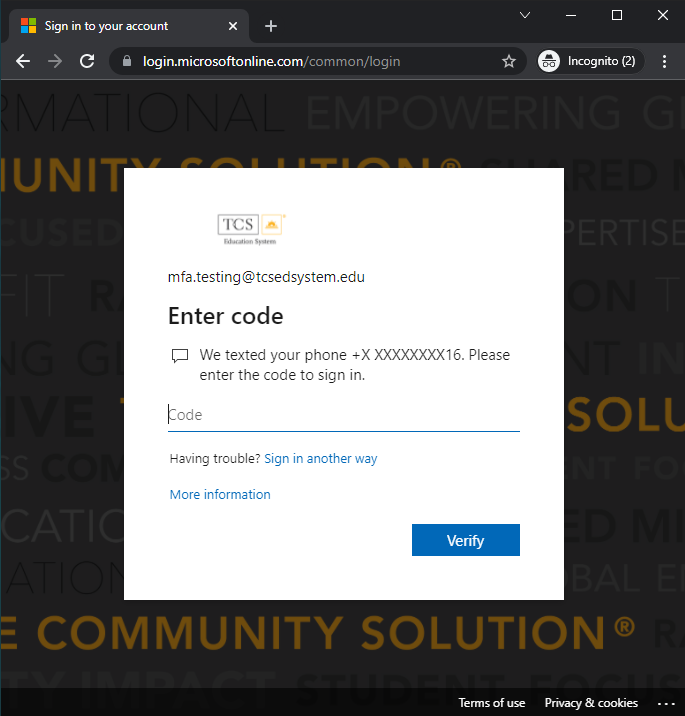Open 'Privacy & cookies' footer link
This screenshot has width=685, height=716.
pos(591,703)
